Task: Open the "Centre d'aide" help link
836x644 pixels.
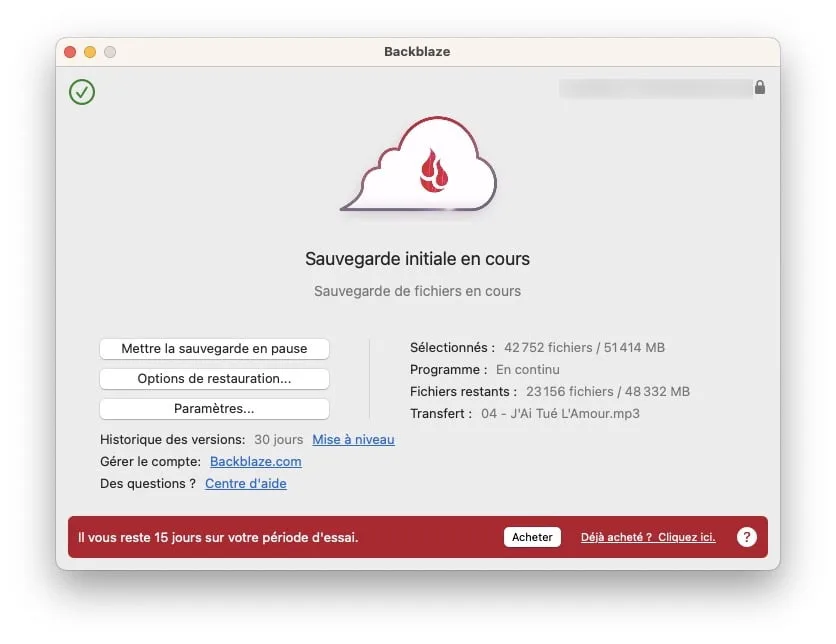Action: click(245, 483)
